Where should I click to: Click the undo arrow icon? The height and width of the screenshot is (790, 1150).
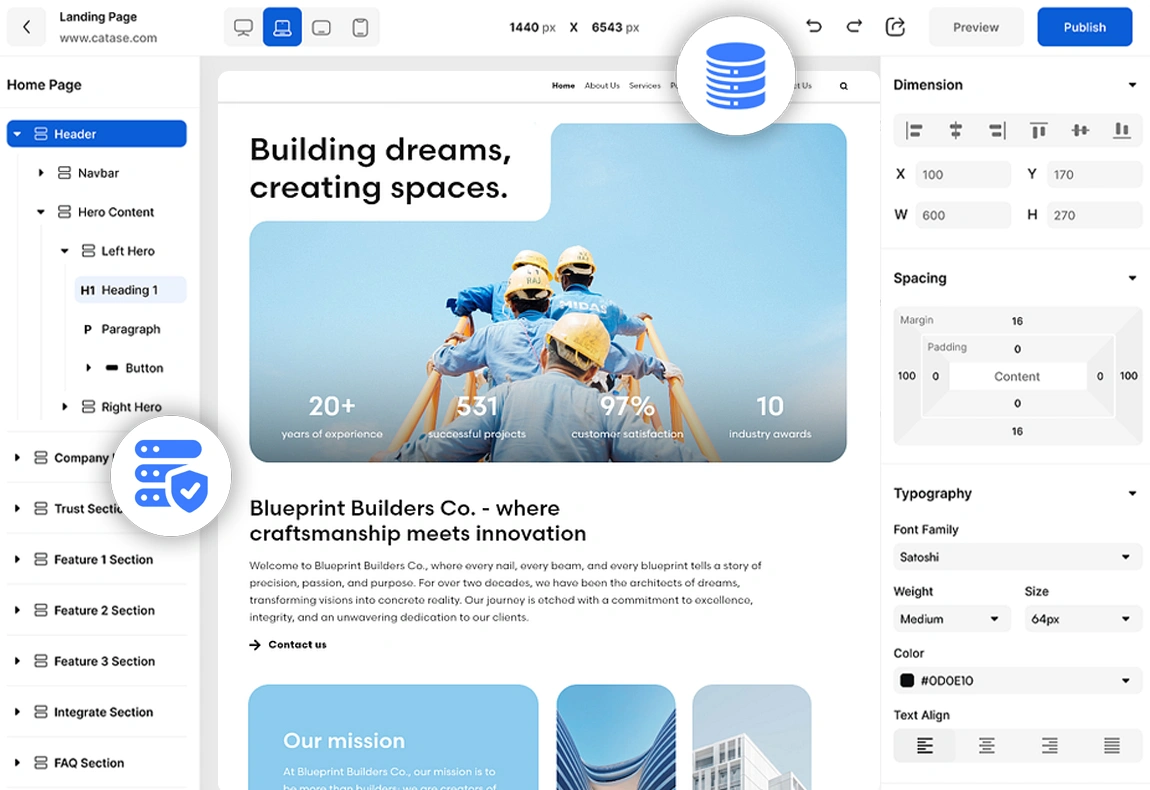click(x=814, y=27)
